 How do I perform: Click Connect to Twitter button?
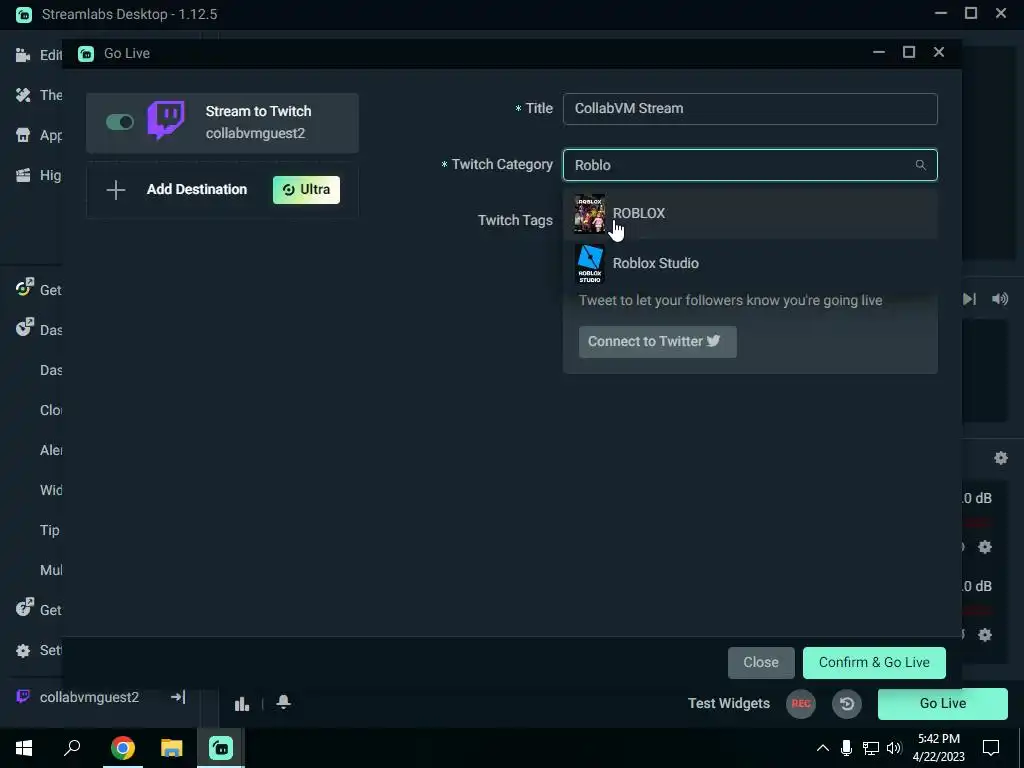(x=658, y=342)
